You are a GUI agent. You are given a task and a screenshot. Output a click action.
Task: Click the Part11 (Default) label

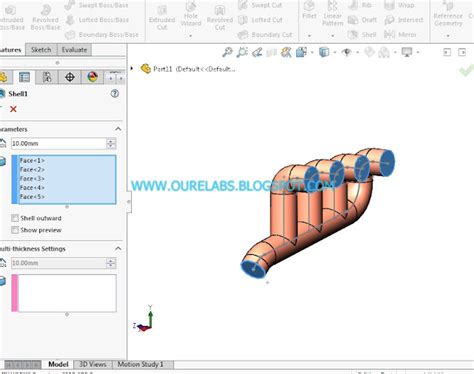[194, 69]
